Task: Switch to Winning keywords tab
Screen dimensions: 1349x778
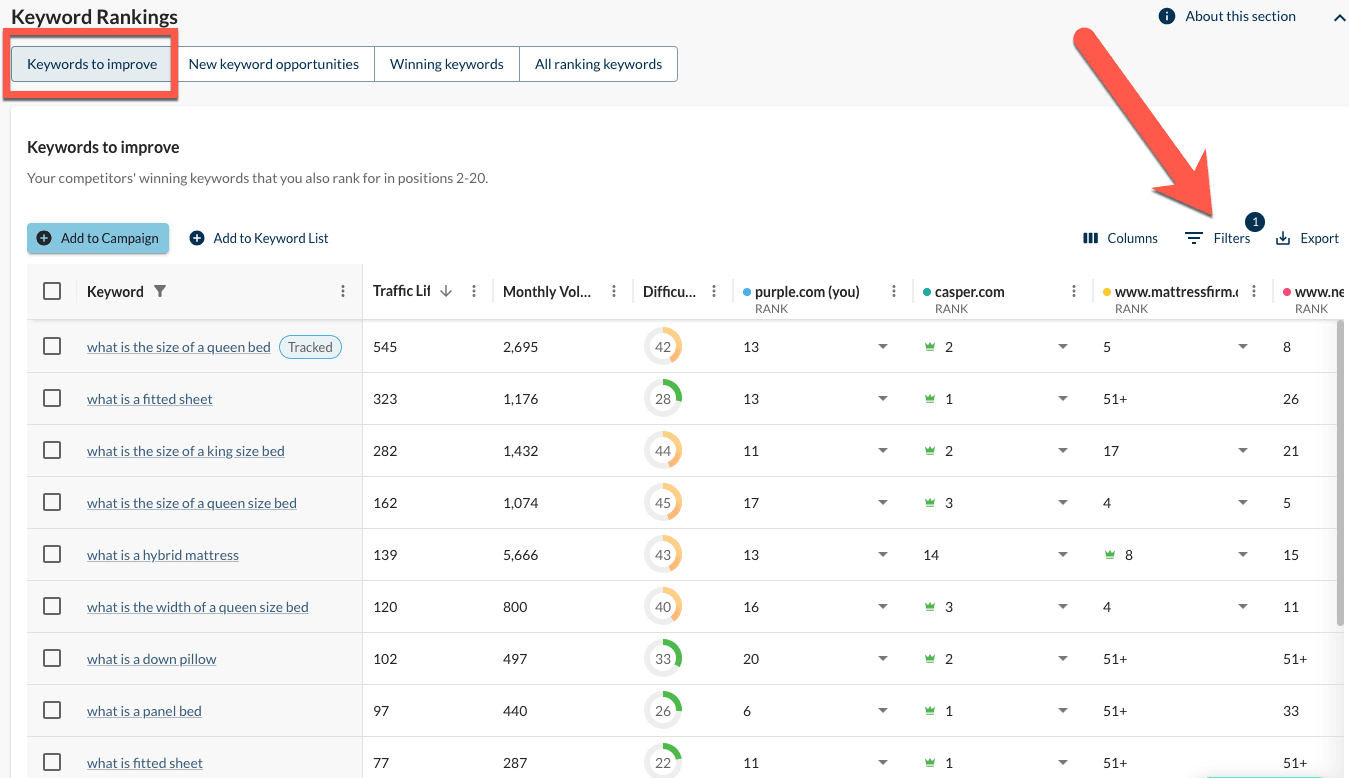Action: 446,64
